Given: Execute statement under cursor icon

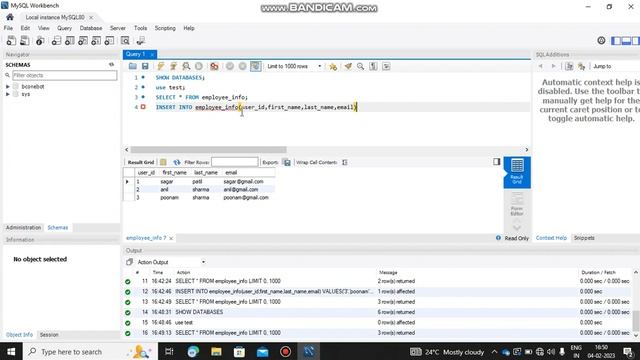Looking at the screenshot, I should pos(173,66).
